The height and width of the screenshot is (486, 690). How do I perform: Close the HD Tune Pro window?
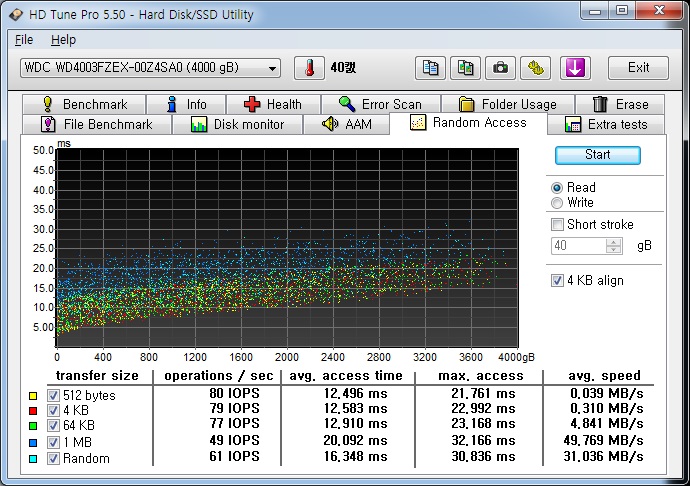[x=659, y=11]
